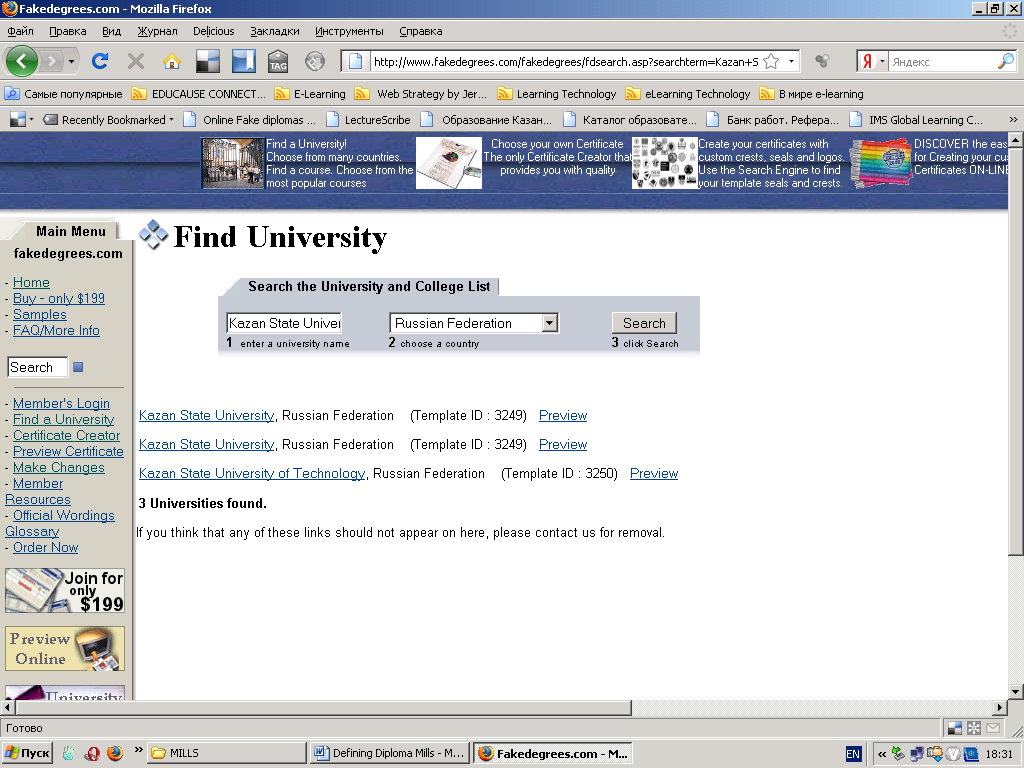This screenshot has height=768, width=1024.
Task: Open the Справка menu
Action: (x=421, y=31)
